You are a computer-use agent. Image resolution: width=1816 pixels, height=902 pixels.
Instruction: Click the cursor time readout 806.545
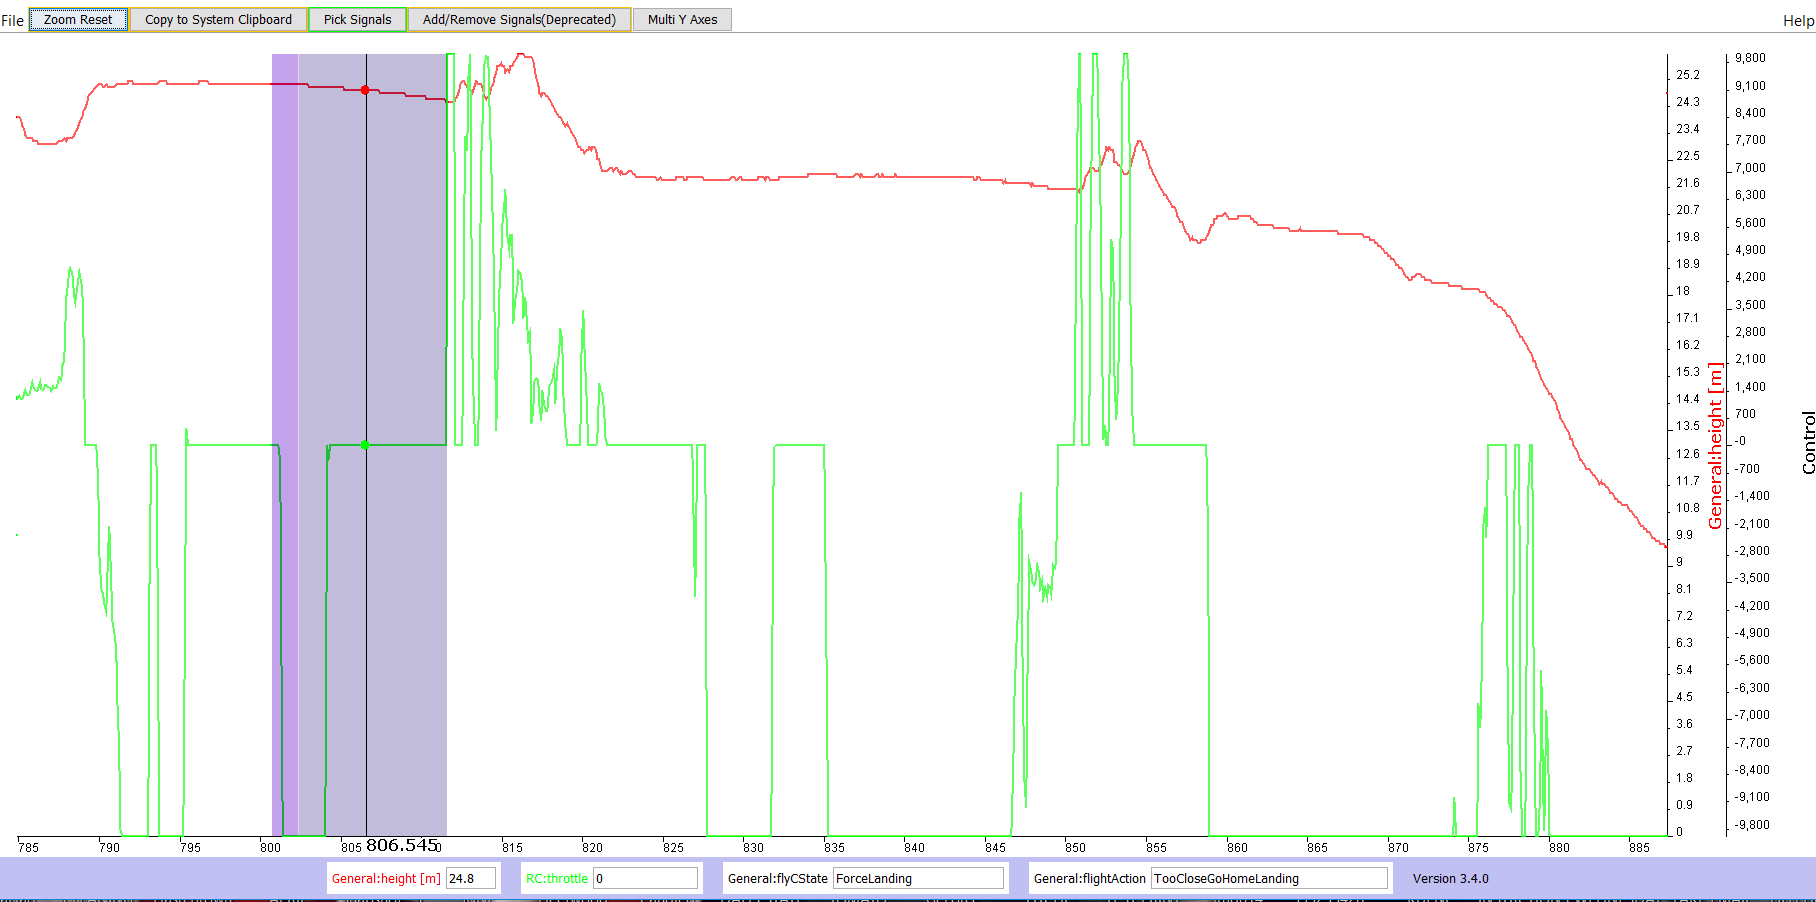click(402, 846)
